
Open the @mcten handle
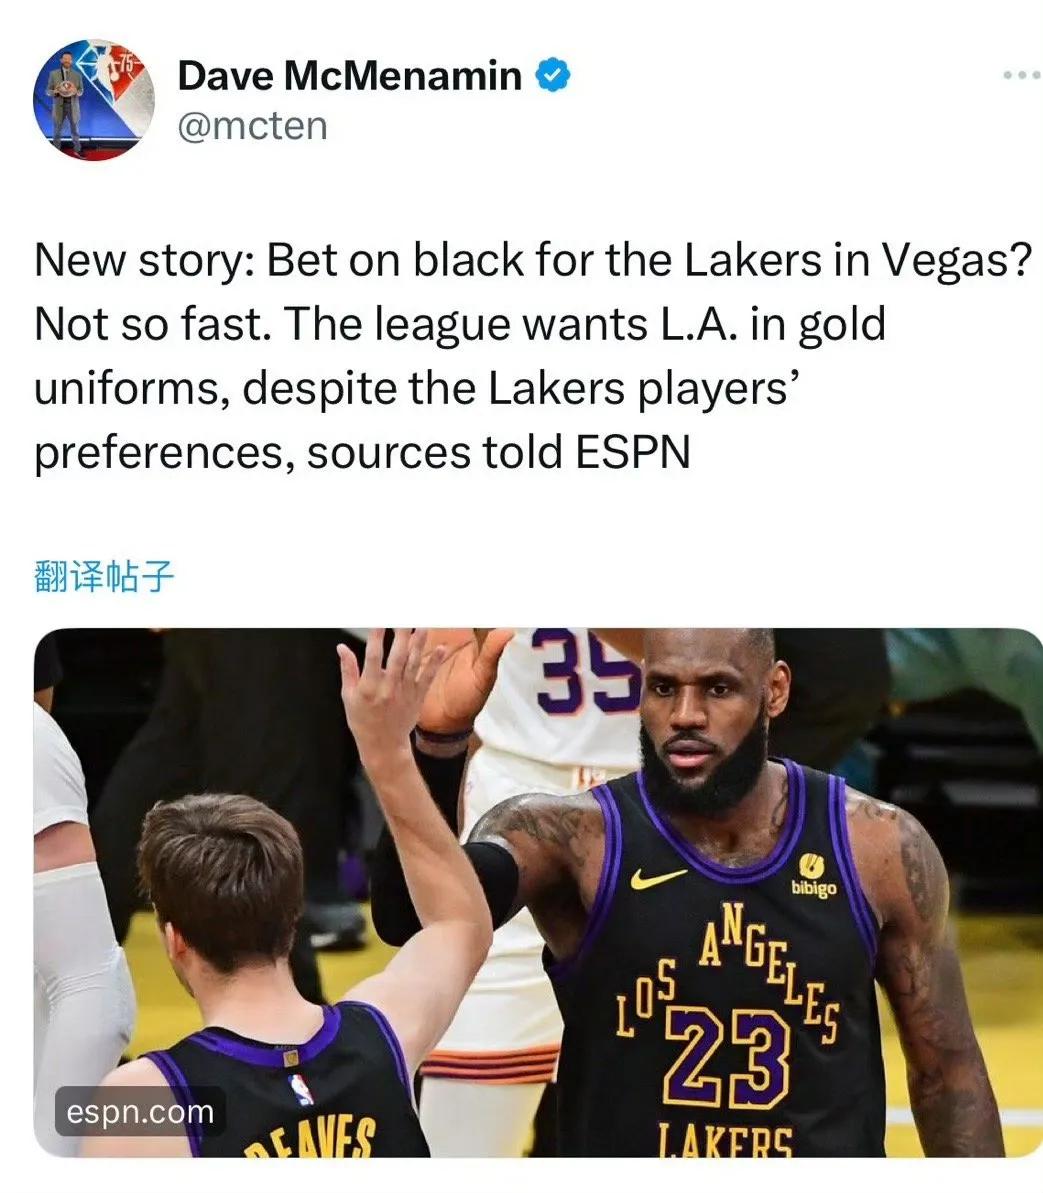(253, 126)
